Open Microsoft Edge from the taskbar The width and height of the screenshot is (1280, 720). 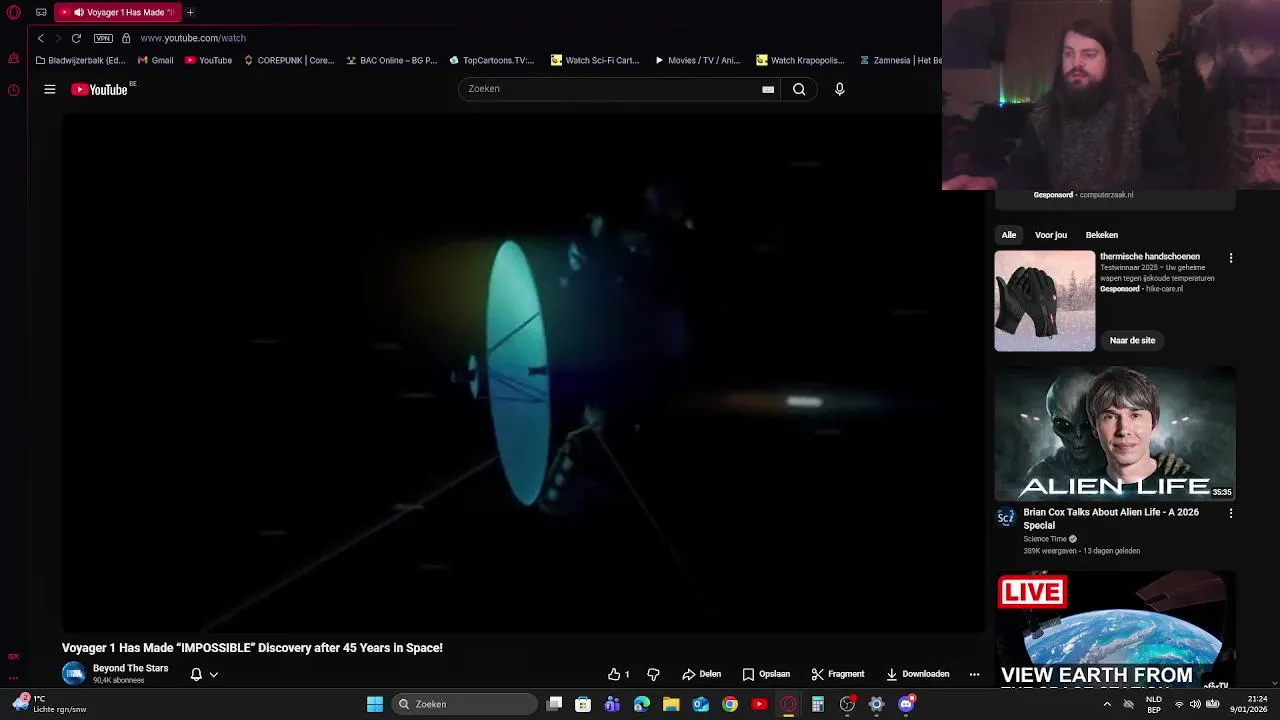(642, 704)
